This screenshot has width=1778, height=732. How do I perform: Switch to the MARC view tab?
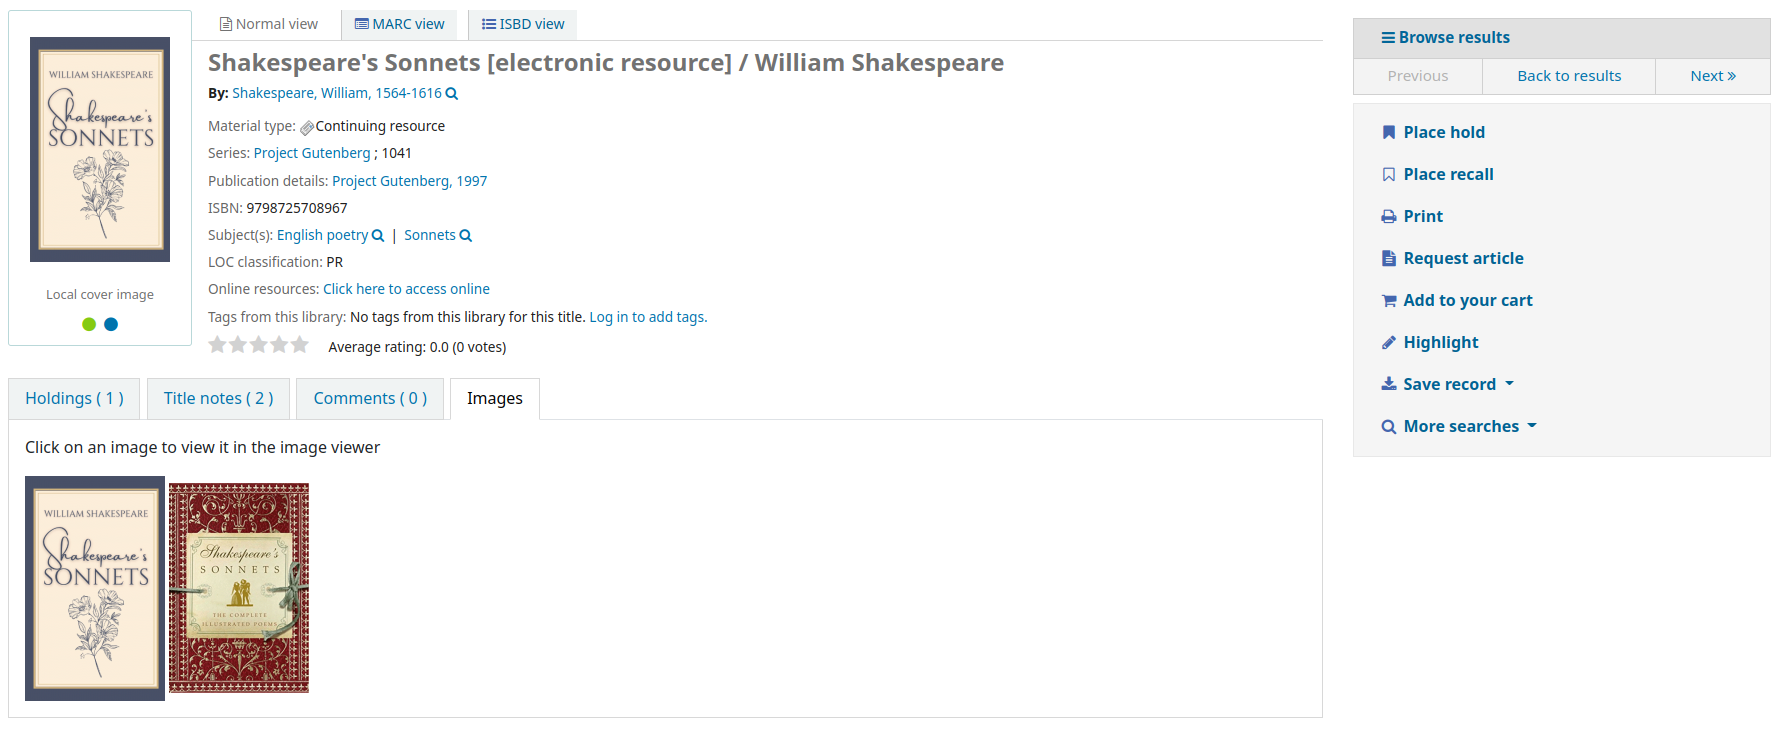click(399, 24)
